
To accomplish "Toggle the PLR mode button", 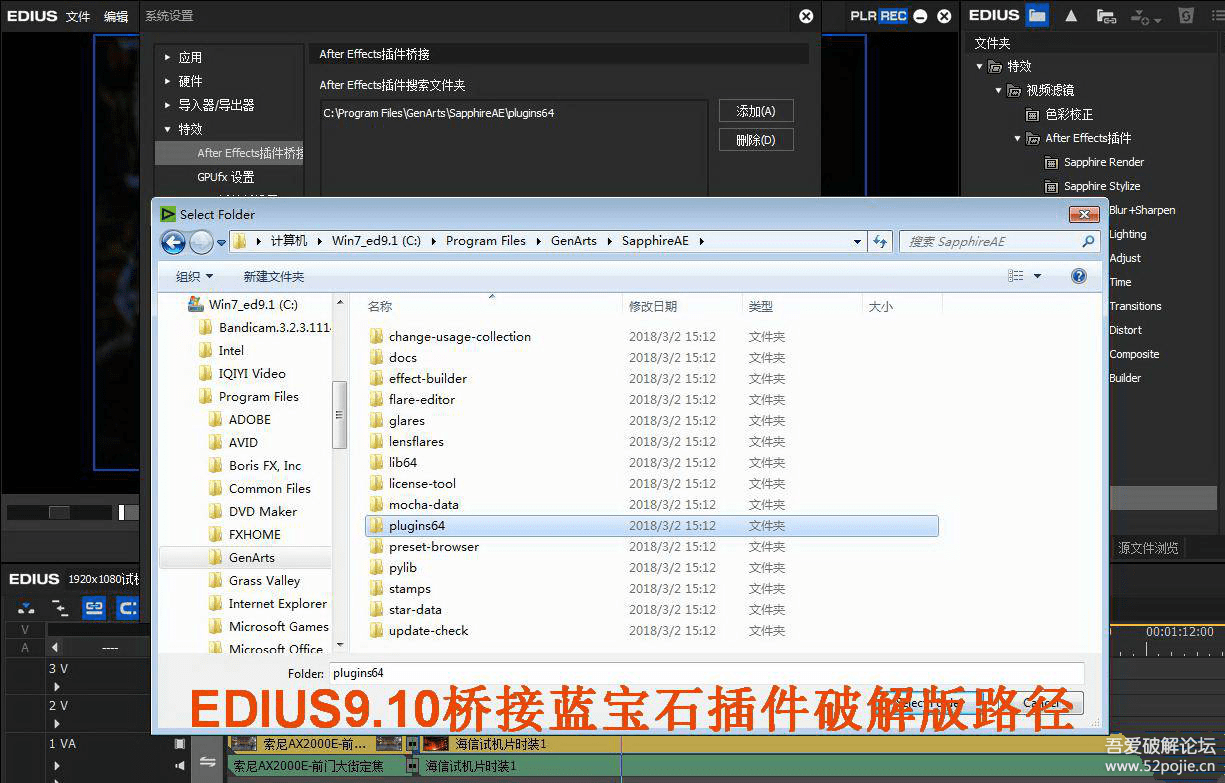I will [864, 16].
